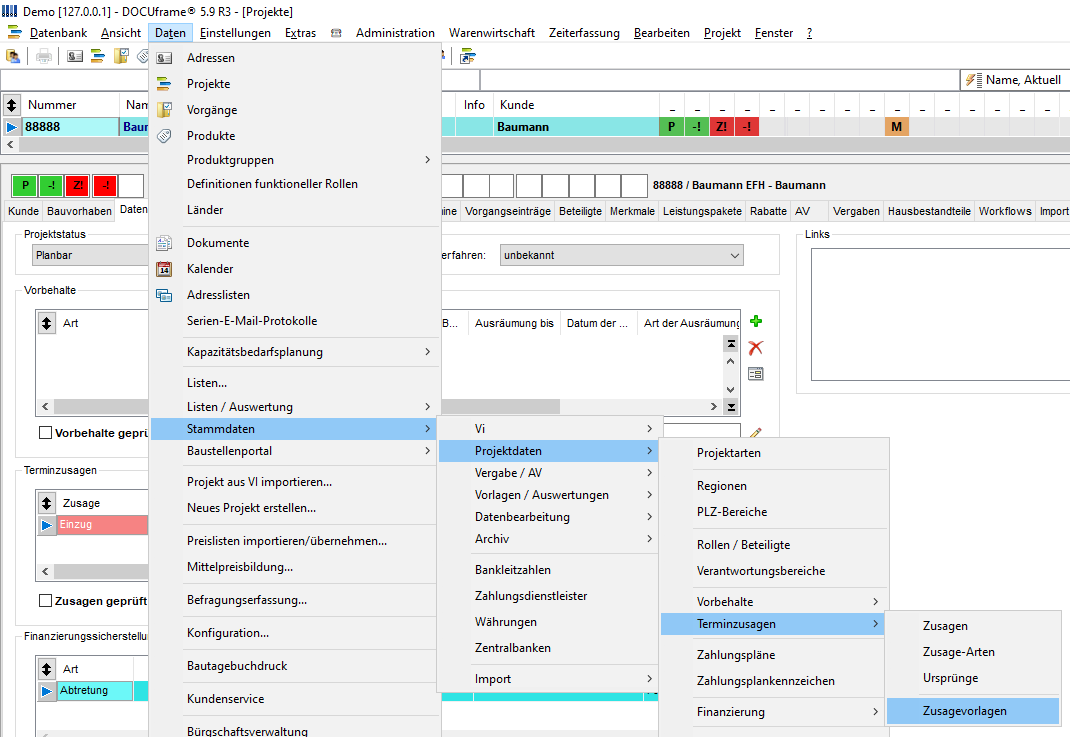
Task: Open Produkte via its tag icon in Daten menu
Action: click(164, 136)
